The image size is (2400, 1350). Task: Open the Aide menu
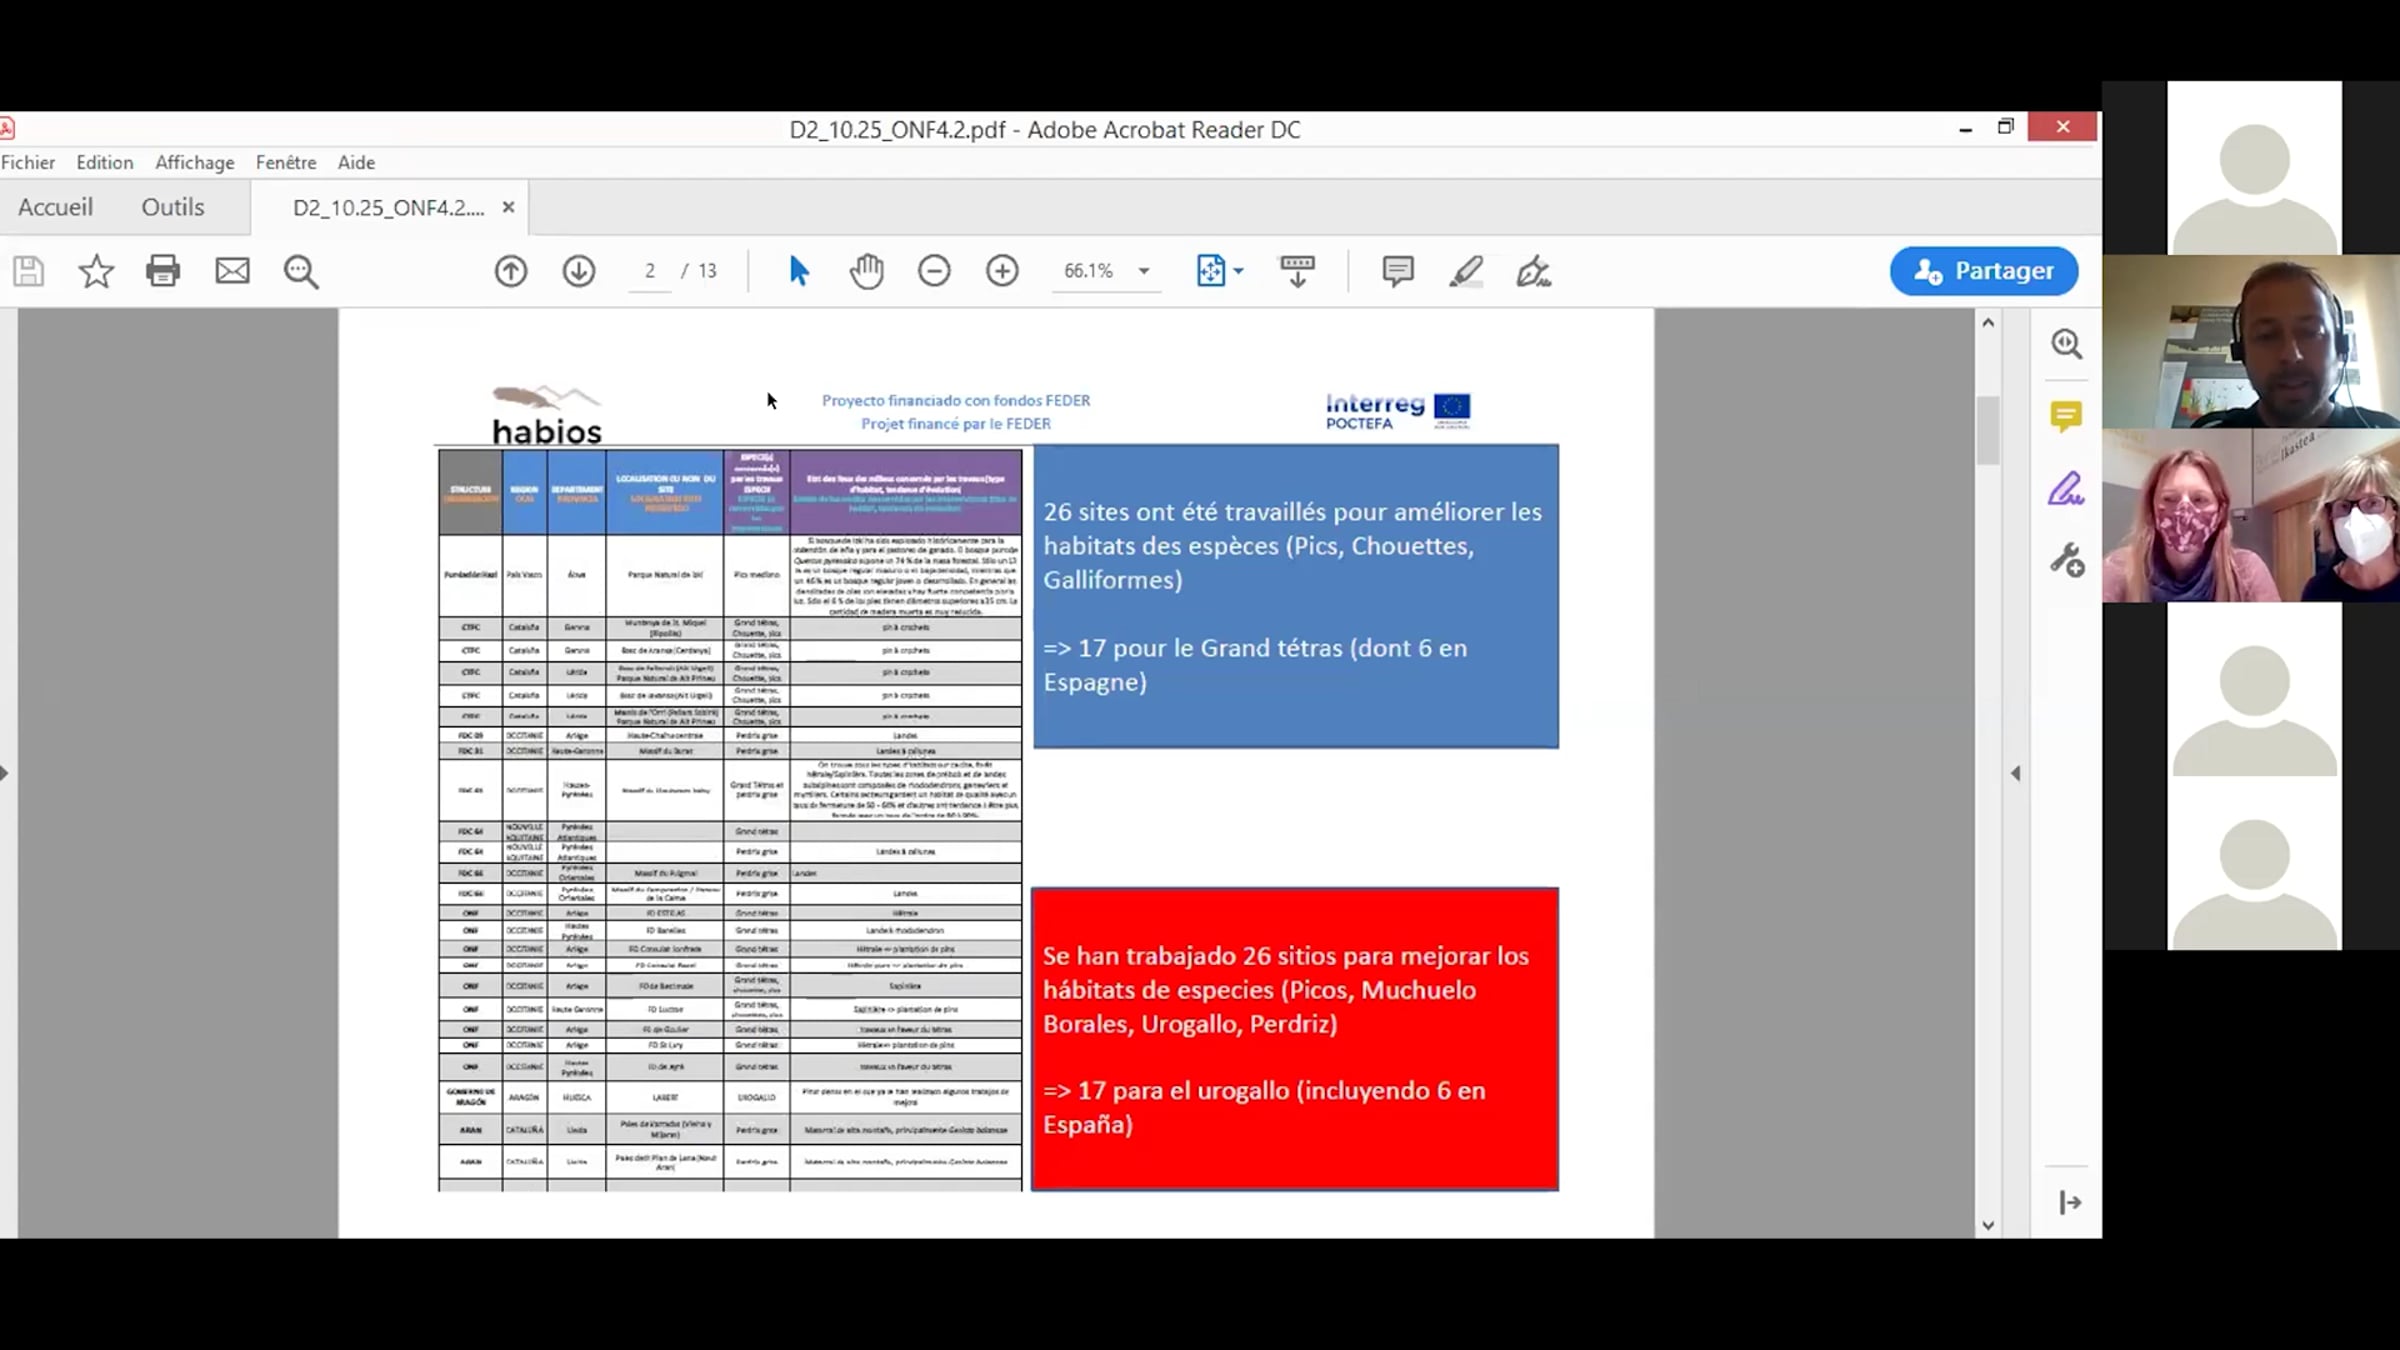pos(356,162)
